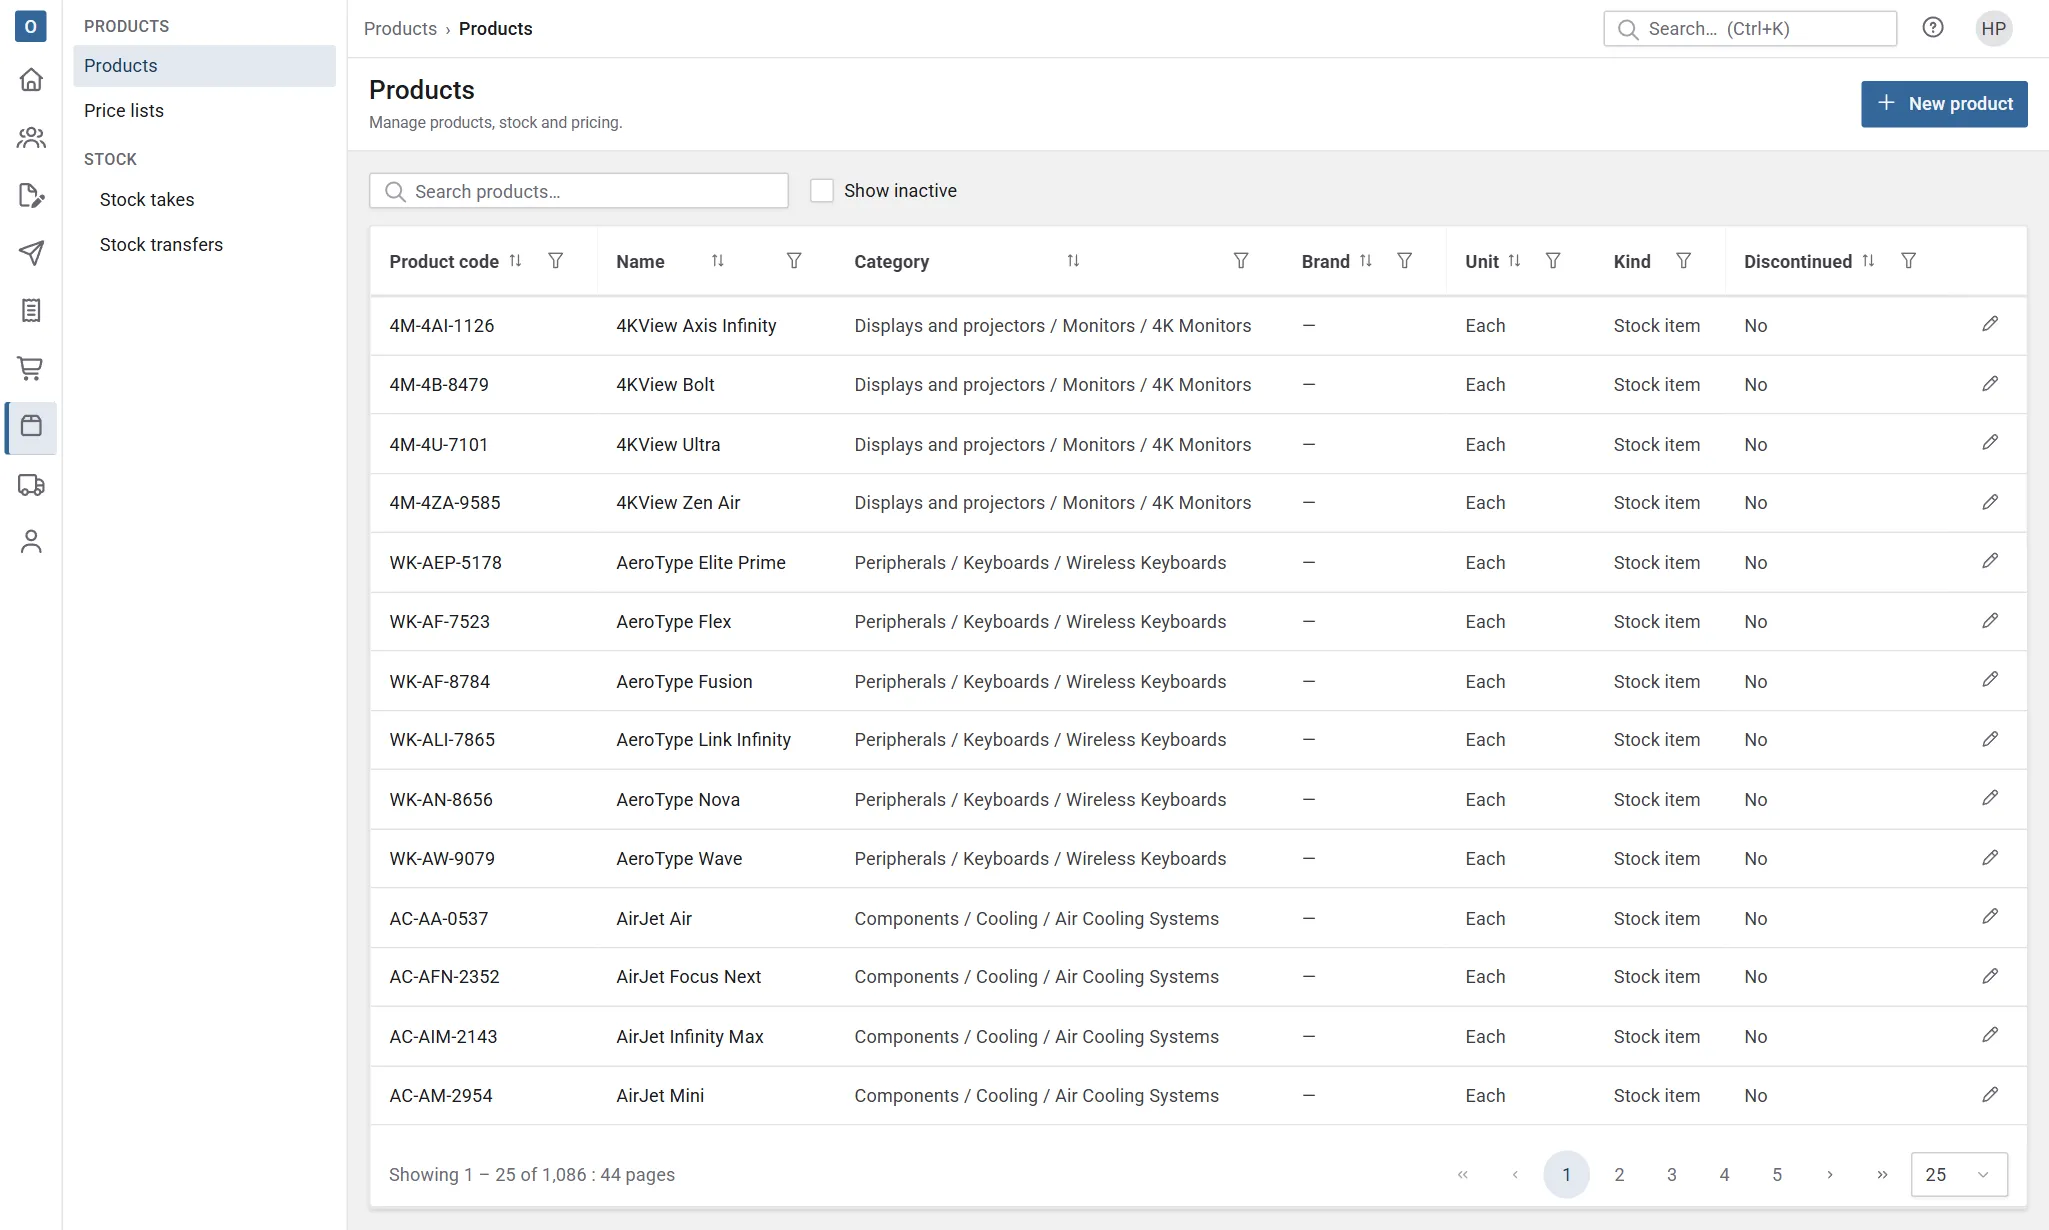Select the WK-AEP-5178 product code
The height and width of the screenshot is (1230, 2049).
pyautogui.click(x=446, y=563)
